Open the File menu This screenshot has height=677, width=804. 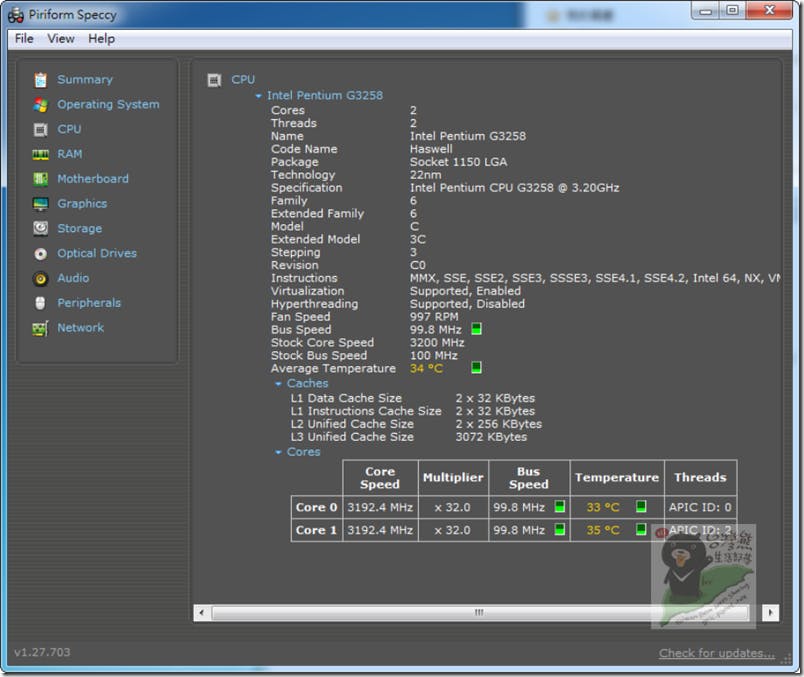24,39
